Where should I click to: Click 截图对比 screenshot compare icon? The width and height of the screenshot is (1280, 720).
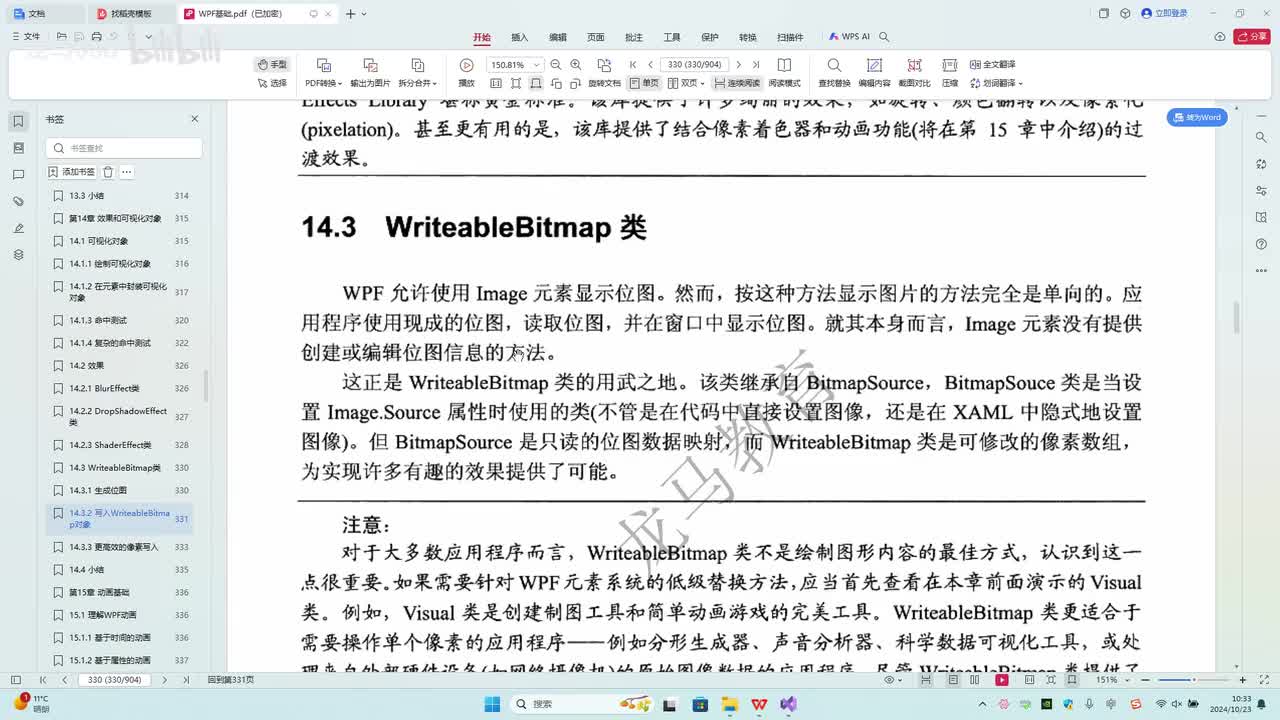pos(914,66)
